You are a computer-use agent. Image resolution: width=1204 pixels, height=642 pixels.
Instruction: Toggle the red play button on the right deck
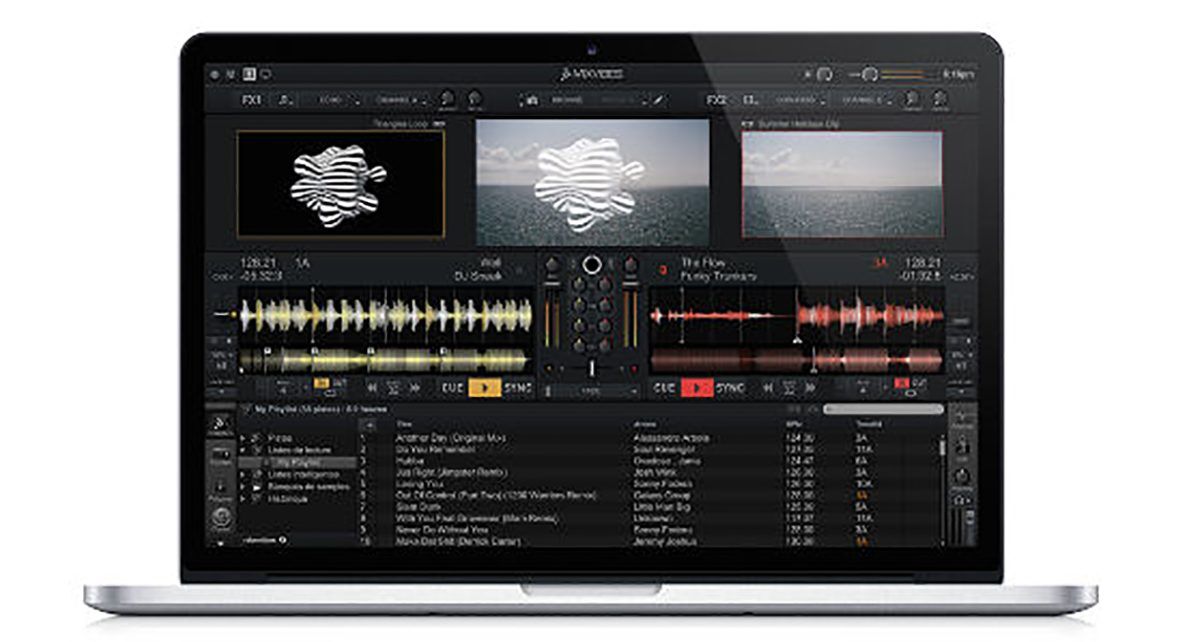[697, 388]
